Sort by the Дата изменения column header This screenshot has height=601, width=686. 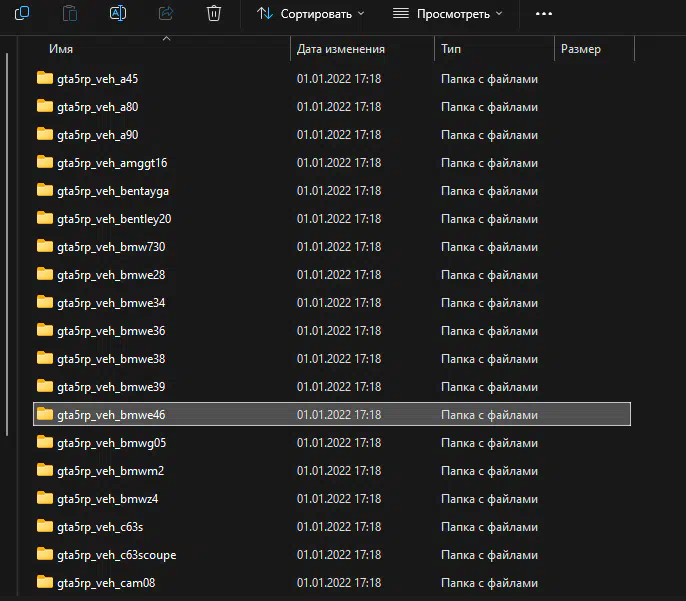click(x=340, y=49)
